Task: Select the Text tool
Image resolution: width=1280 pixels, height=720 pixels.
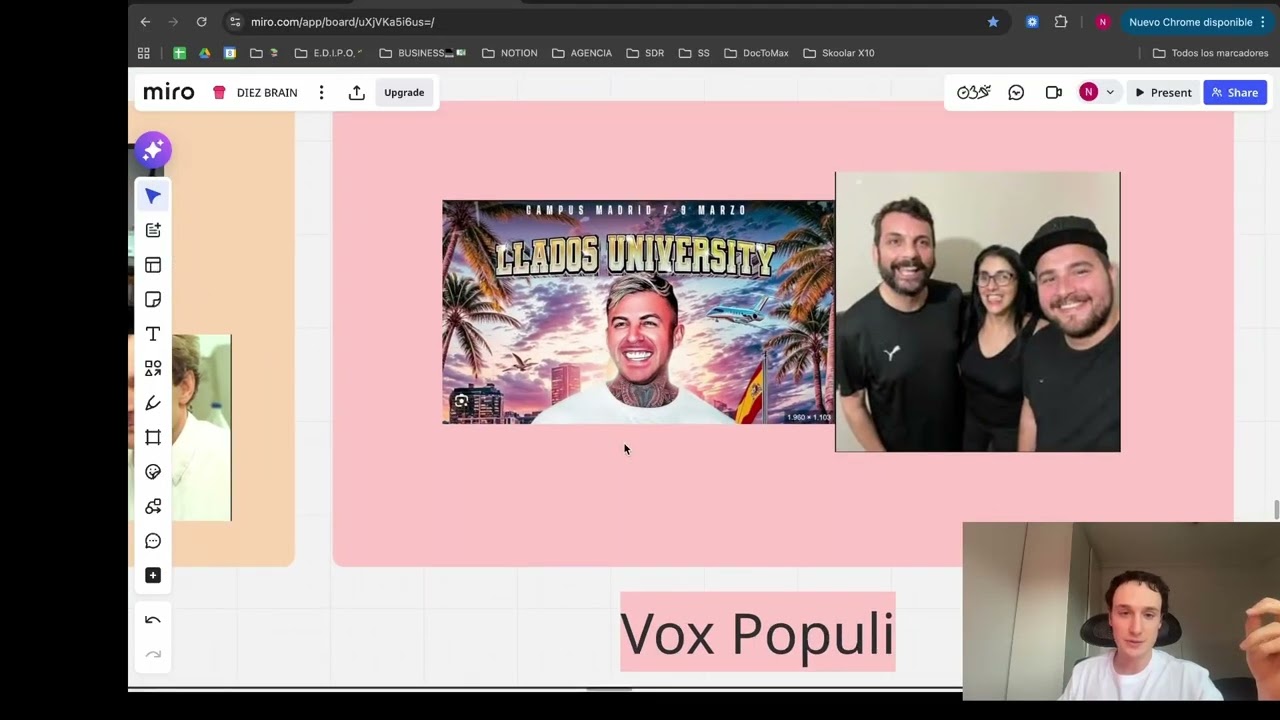Action: 153,334
